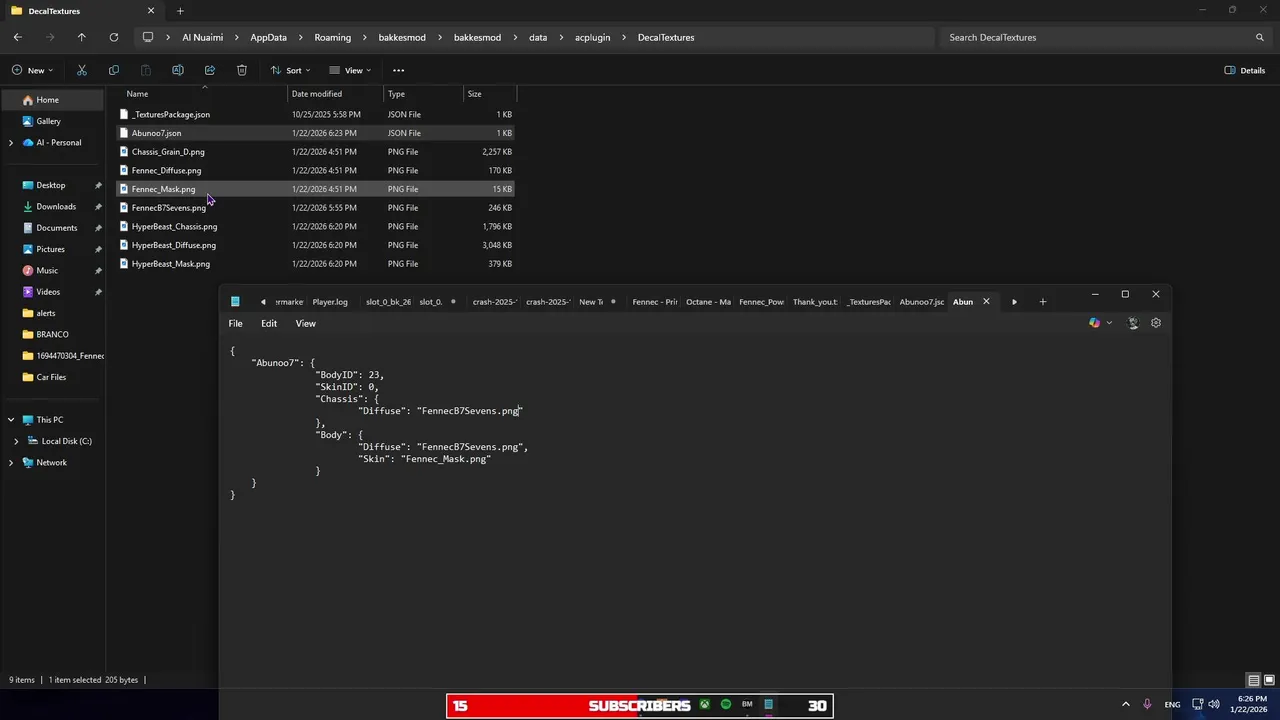Select Chassis_Grain_D.png file
1280x720 pixels.
315,152
